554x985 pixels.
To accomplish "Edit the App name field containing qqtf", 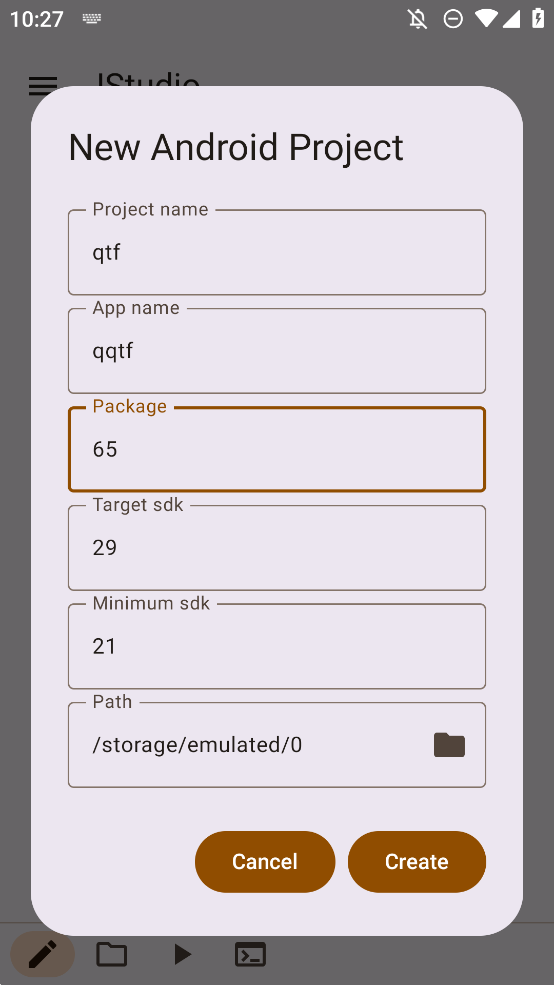I will click(277, 351).
